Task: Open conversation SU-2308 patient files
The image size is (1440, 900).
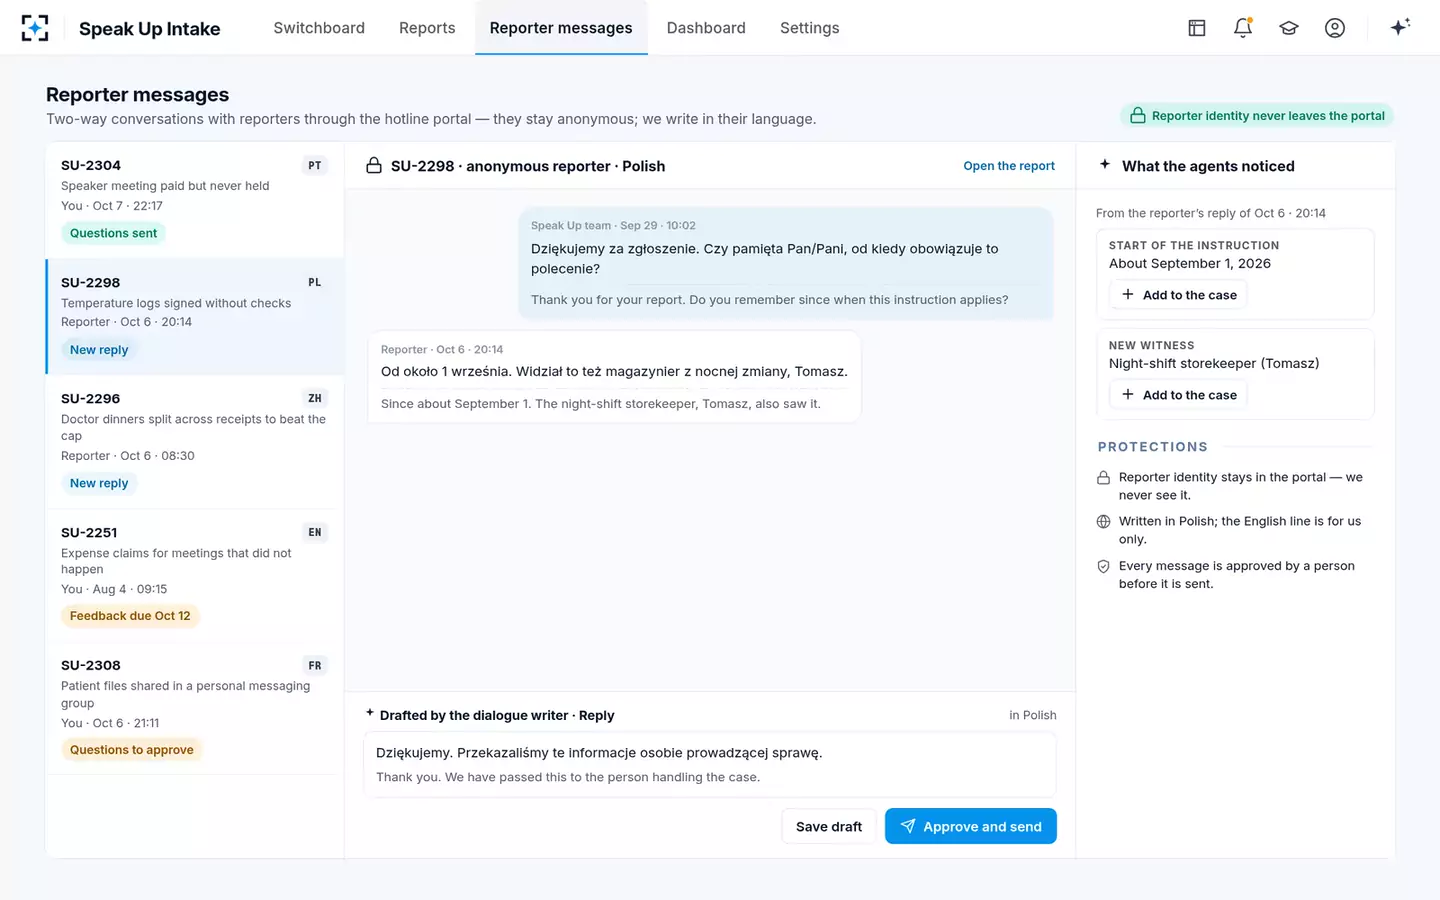Action: pos(195,709)
